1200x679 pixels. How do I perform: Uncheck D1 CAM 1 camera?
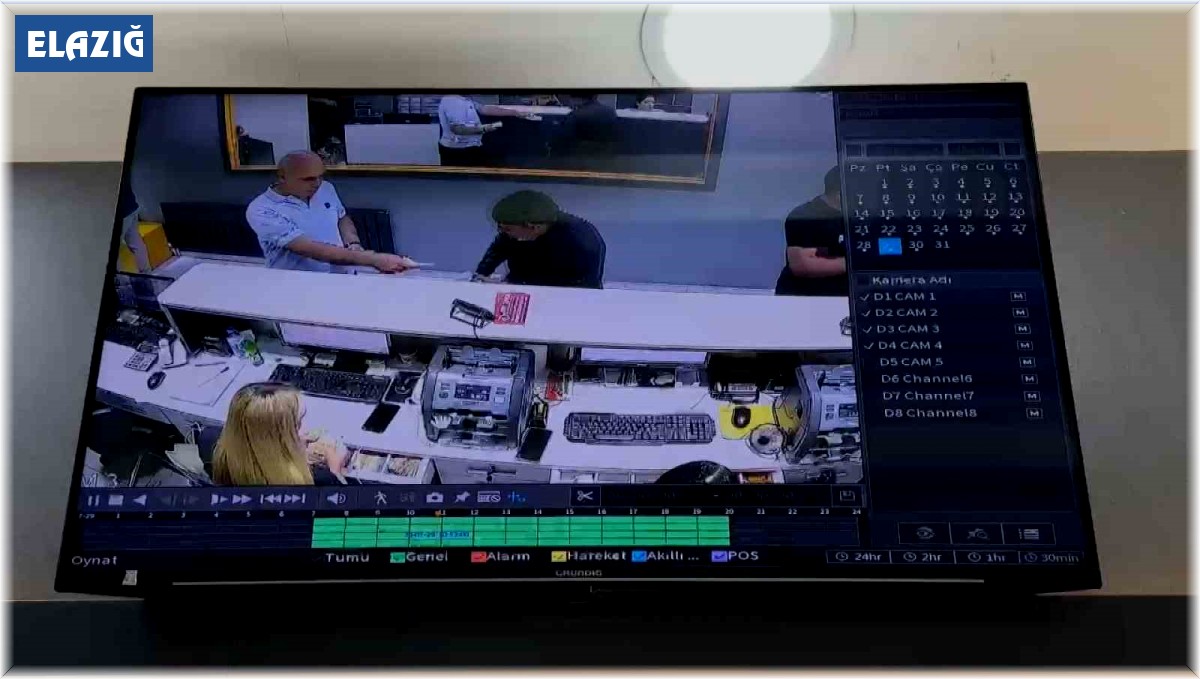(864, 297)
